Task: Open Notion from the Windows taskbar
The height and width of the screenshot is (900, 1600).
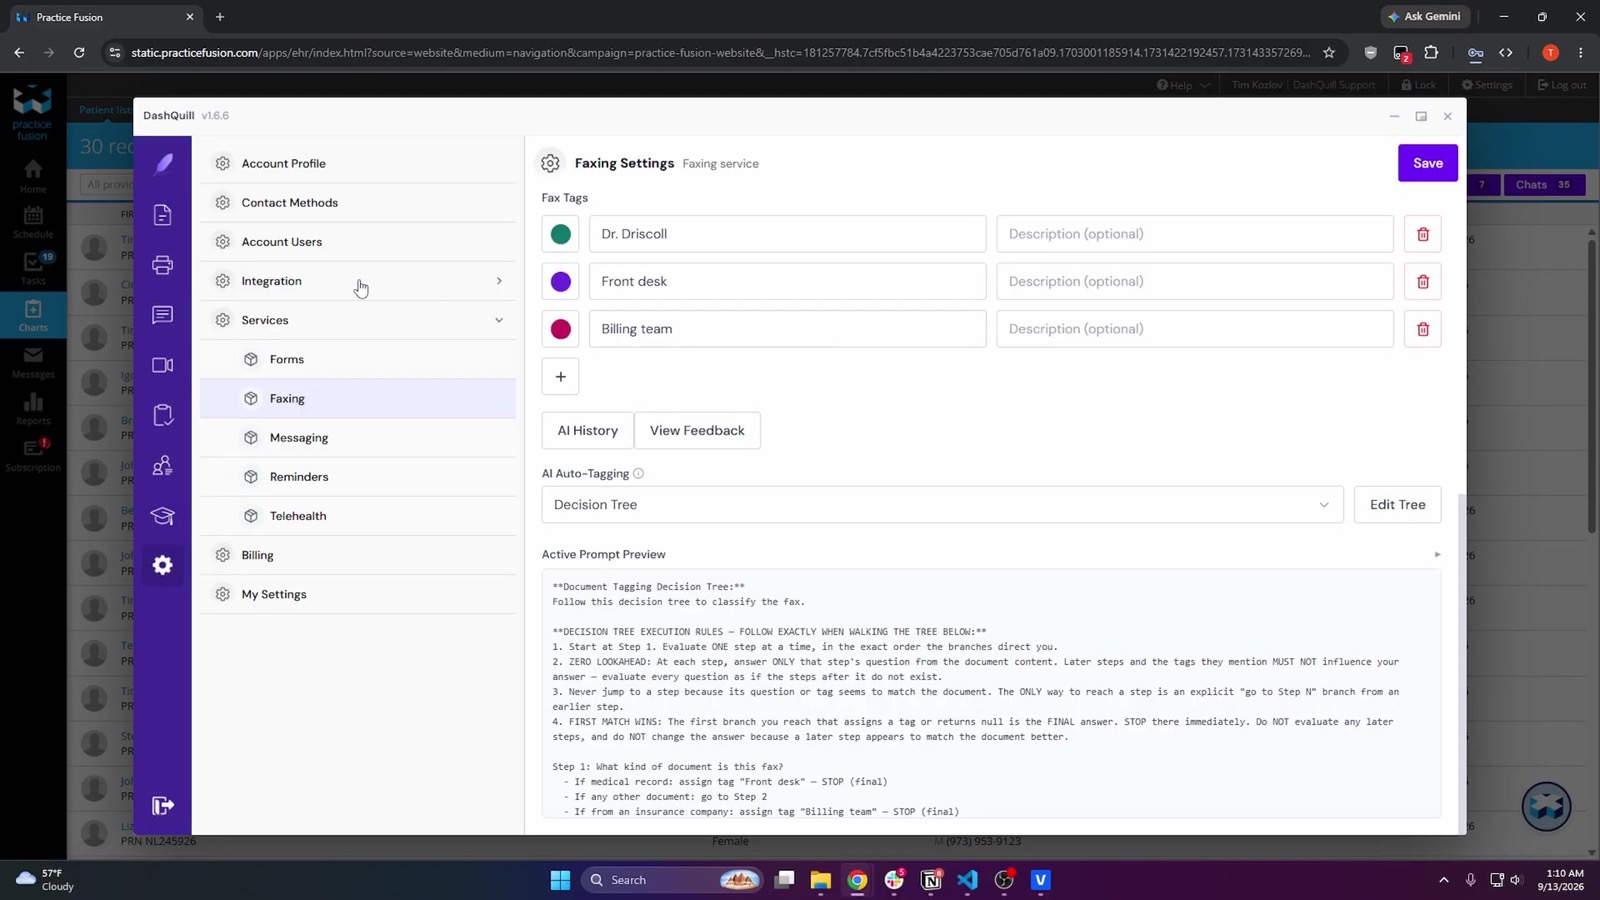Action: pos(931,880)
